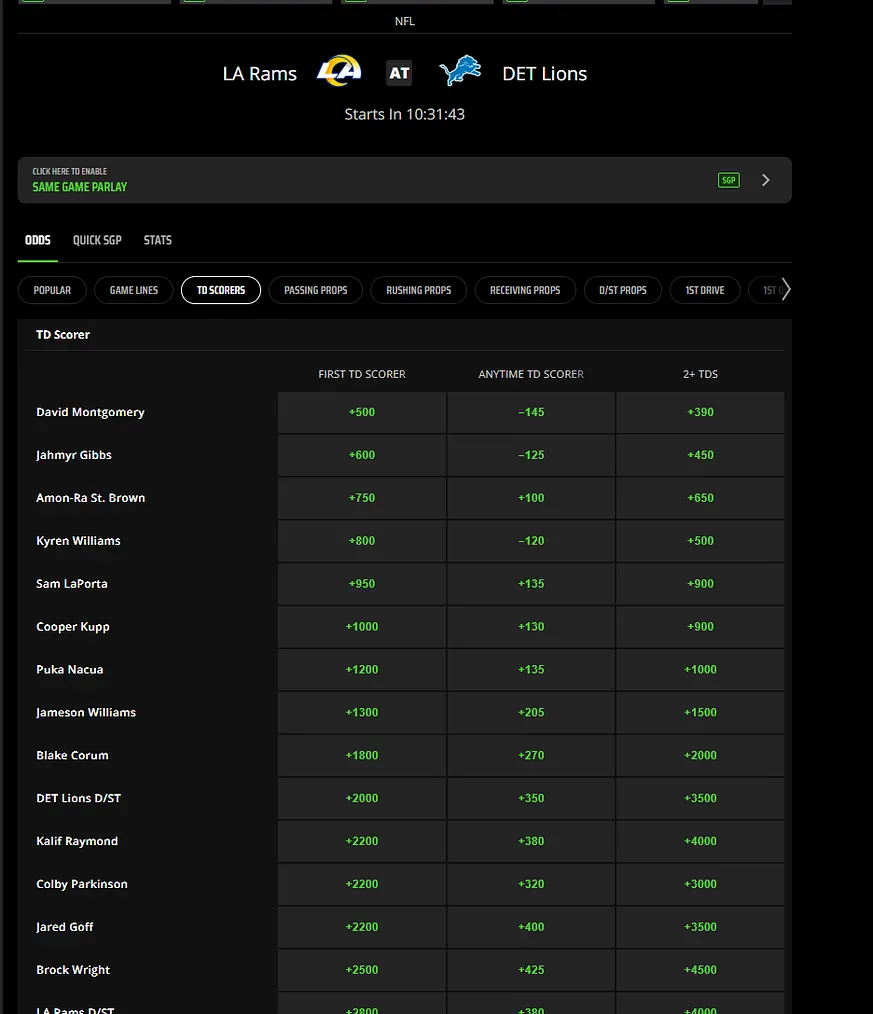The height and width of the screenshot is (1014, 873).
Task: Pick Jameson Williams anytime TD +205
Action: click(x=531, y=713)
